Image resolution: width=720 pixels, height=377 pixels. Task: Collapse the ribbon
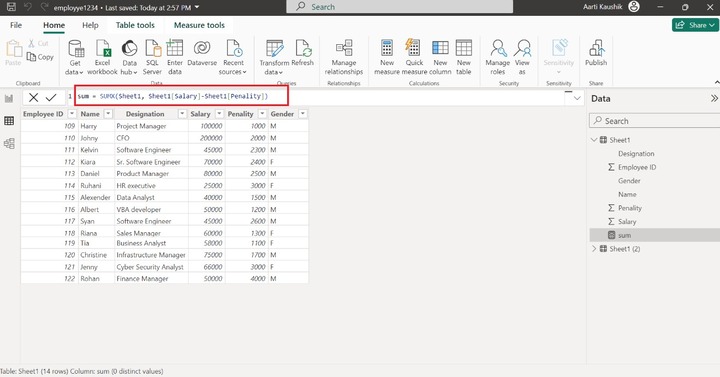pyautogui.click(x=717, y=82)
